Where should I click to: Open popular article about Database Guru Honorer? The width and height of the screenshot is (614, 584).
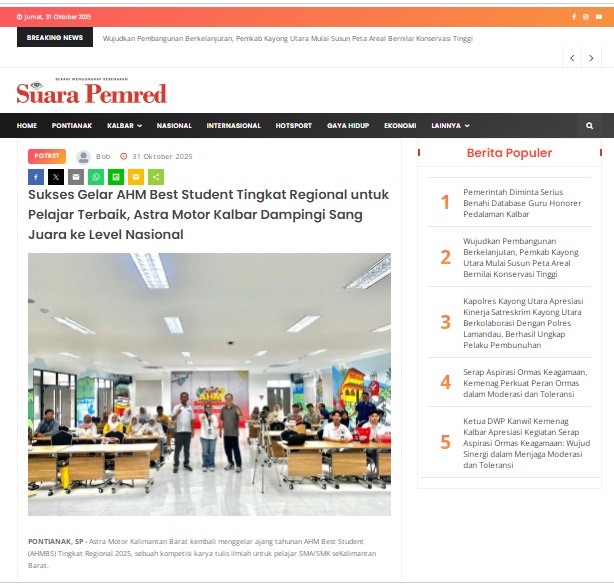[521, 202]
